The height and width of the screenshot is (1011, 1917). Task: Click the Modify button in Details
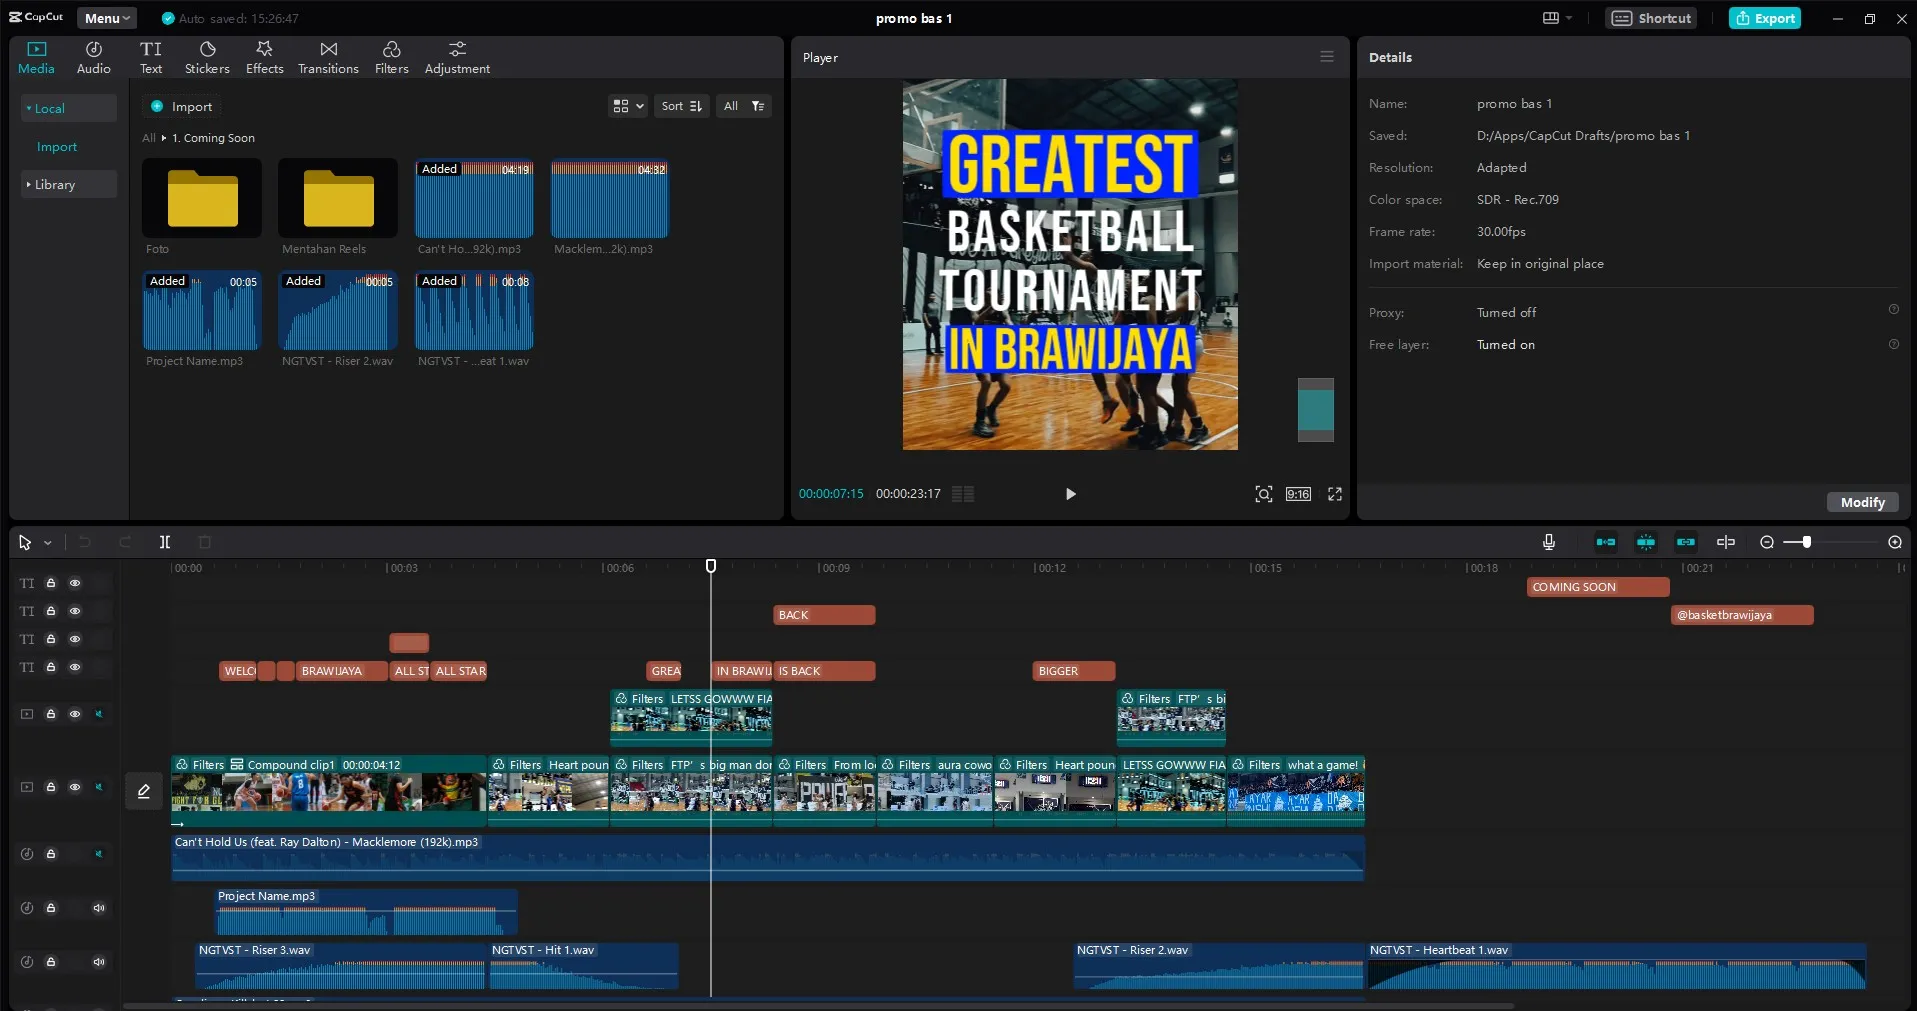click(1862, 502)
